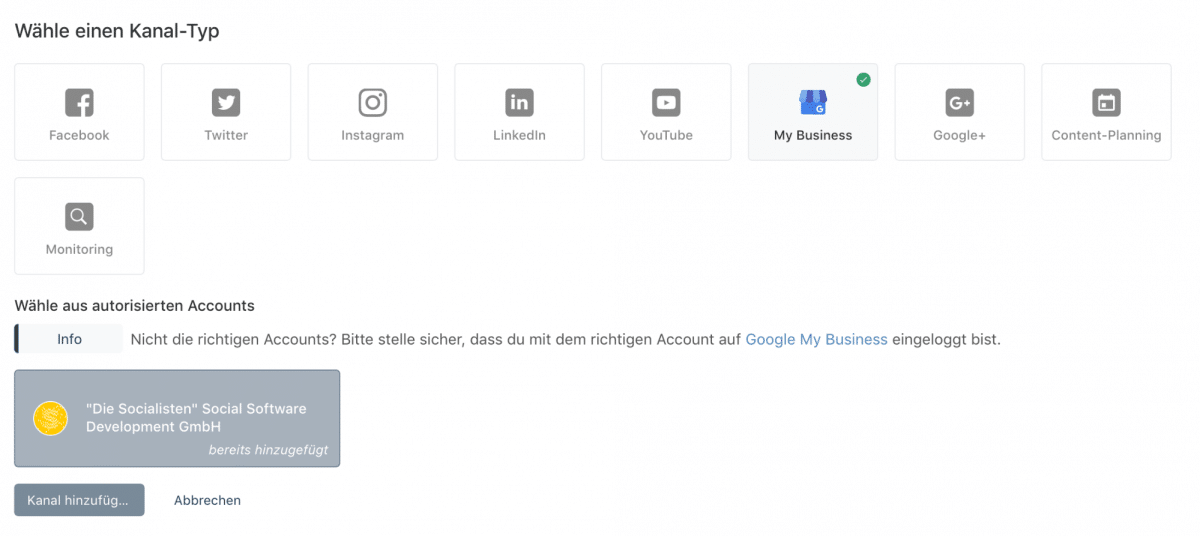
Task: Click Abbrechen to cancel
Action: point(207,500)
